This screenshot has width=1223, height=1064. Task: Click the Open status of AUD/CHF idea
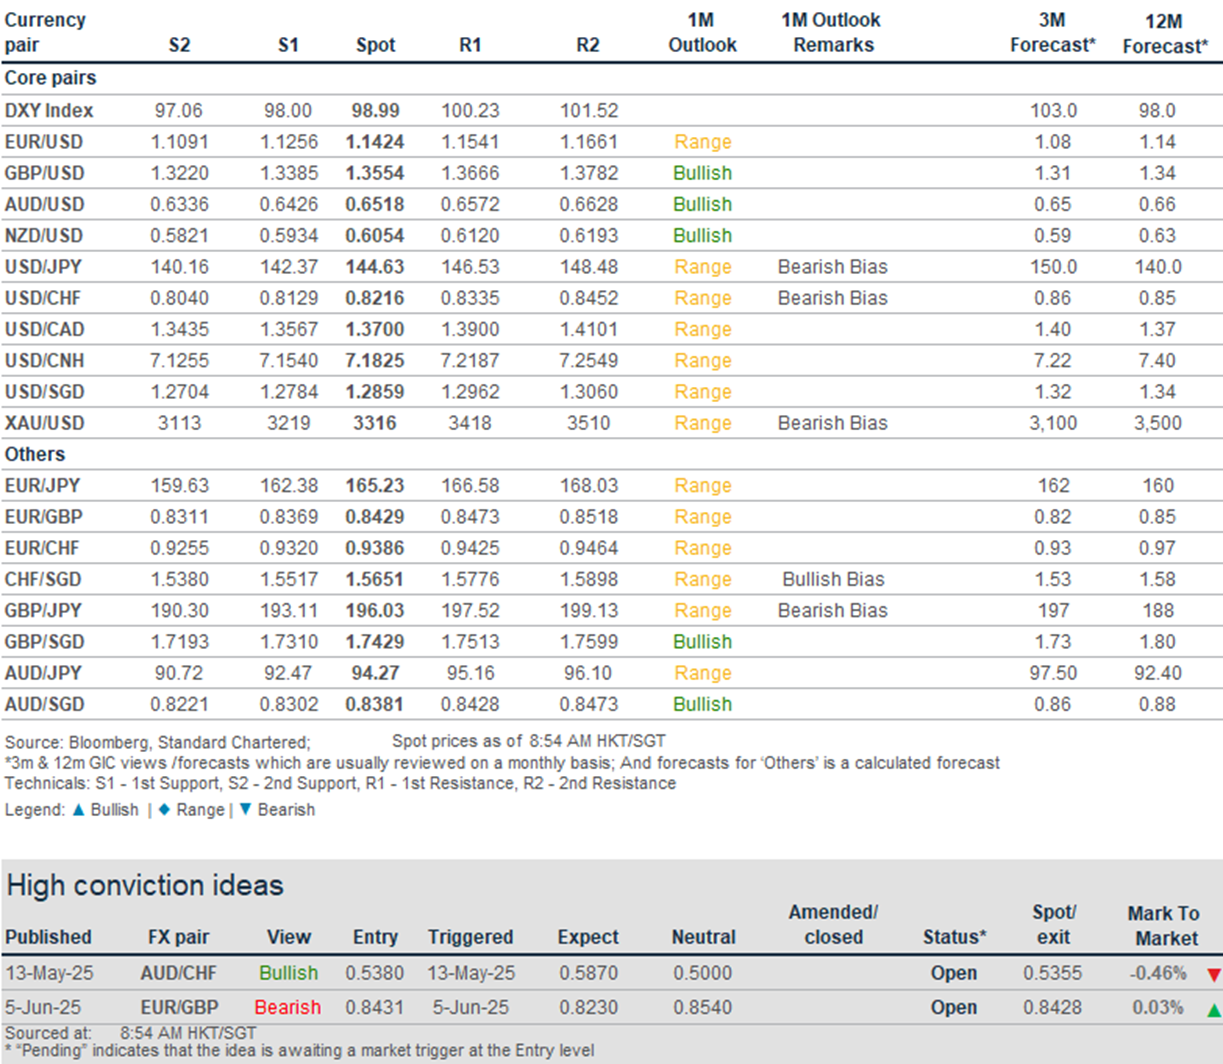[x=953, y=973]
